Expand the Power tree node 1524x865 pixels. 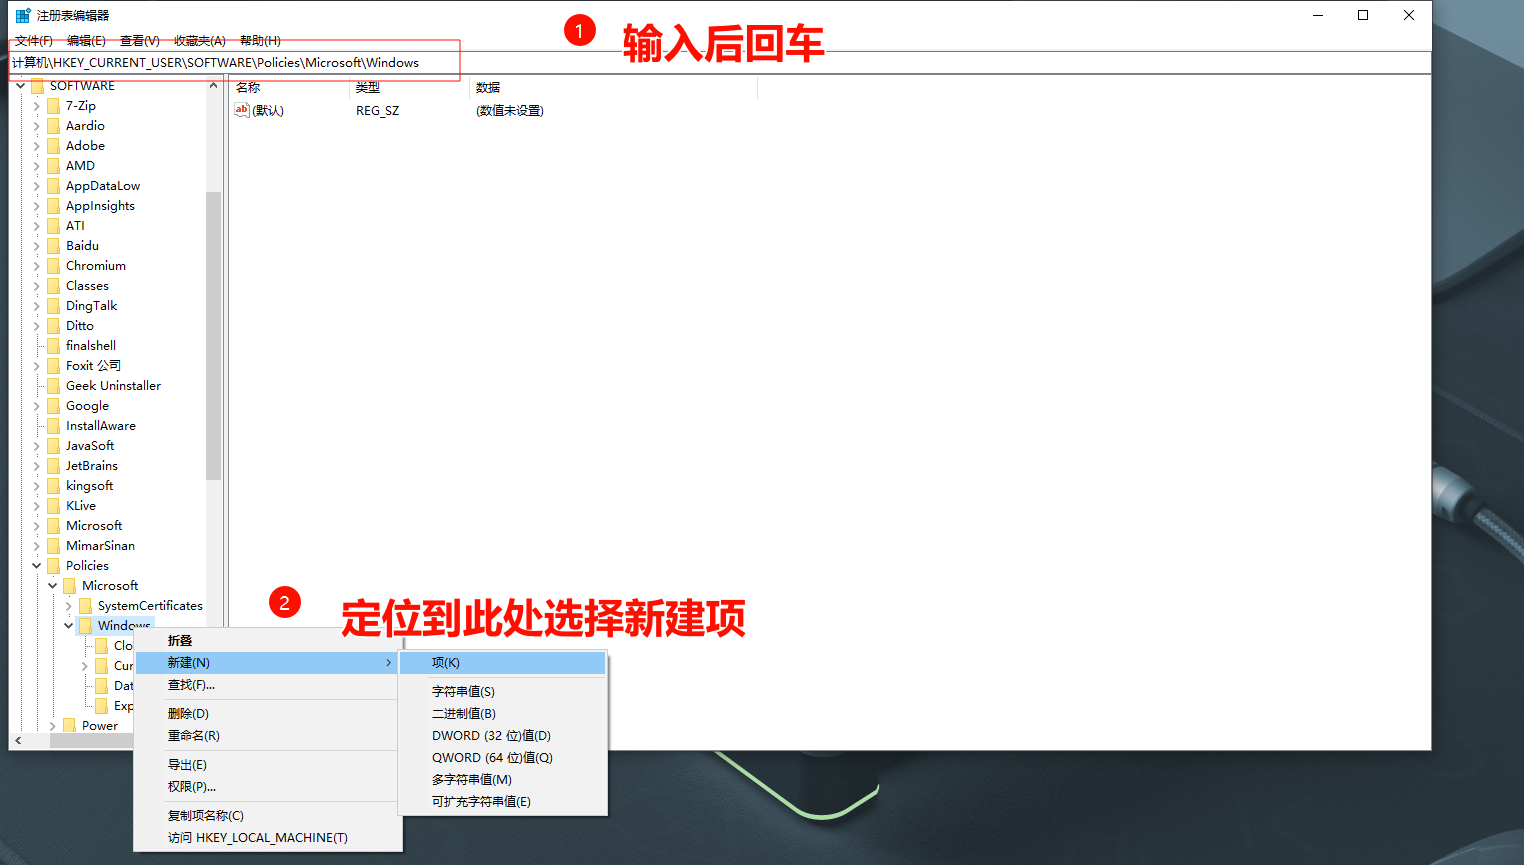pos(53,725)
